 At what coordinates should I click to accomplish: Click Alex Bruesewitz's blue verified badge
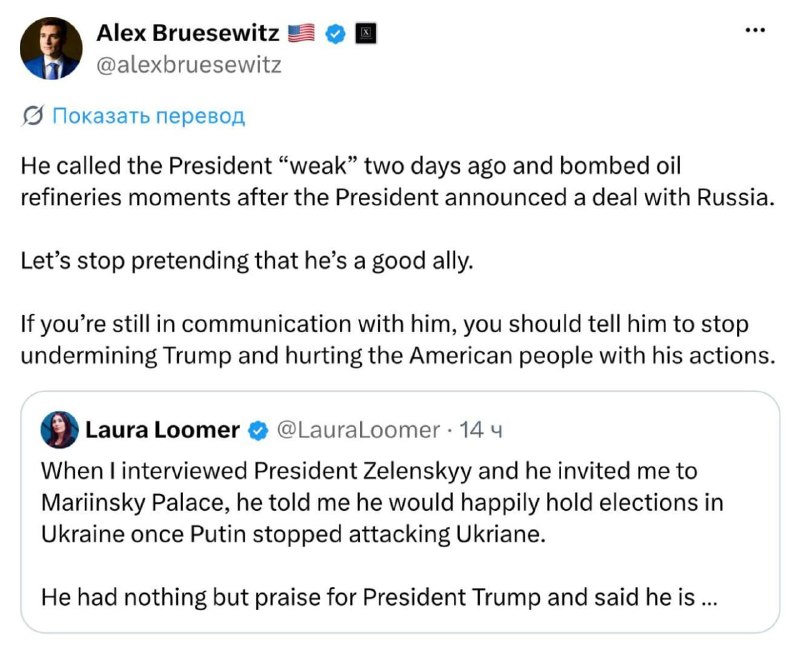point(335,34)
